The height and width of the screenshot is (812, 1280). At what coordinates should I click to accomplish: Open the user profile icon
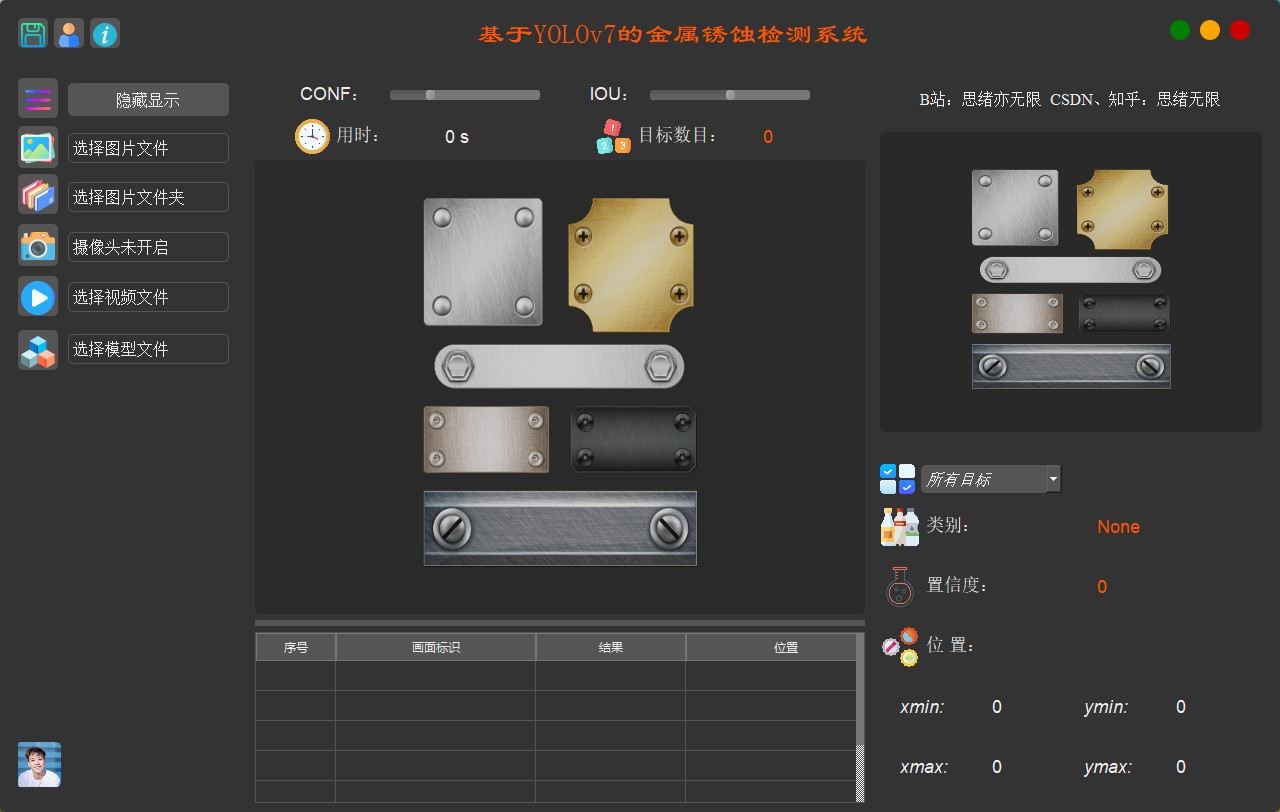tap(69, 34)
